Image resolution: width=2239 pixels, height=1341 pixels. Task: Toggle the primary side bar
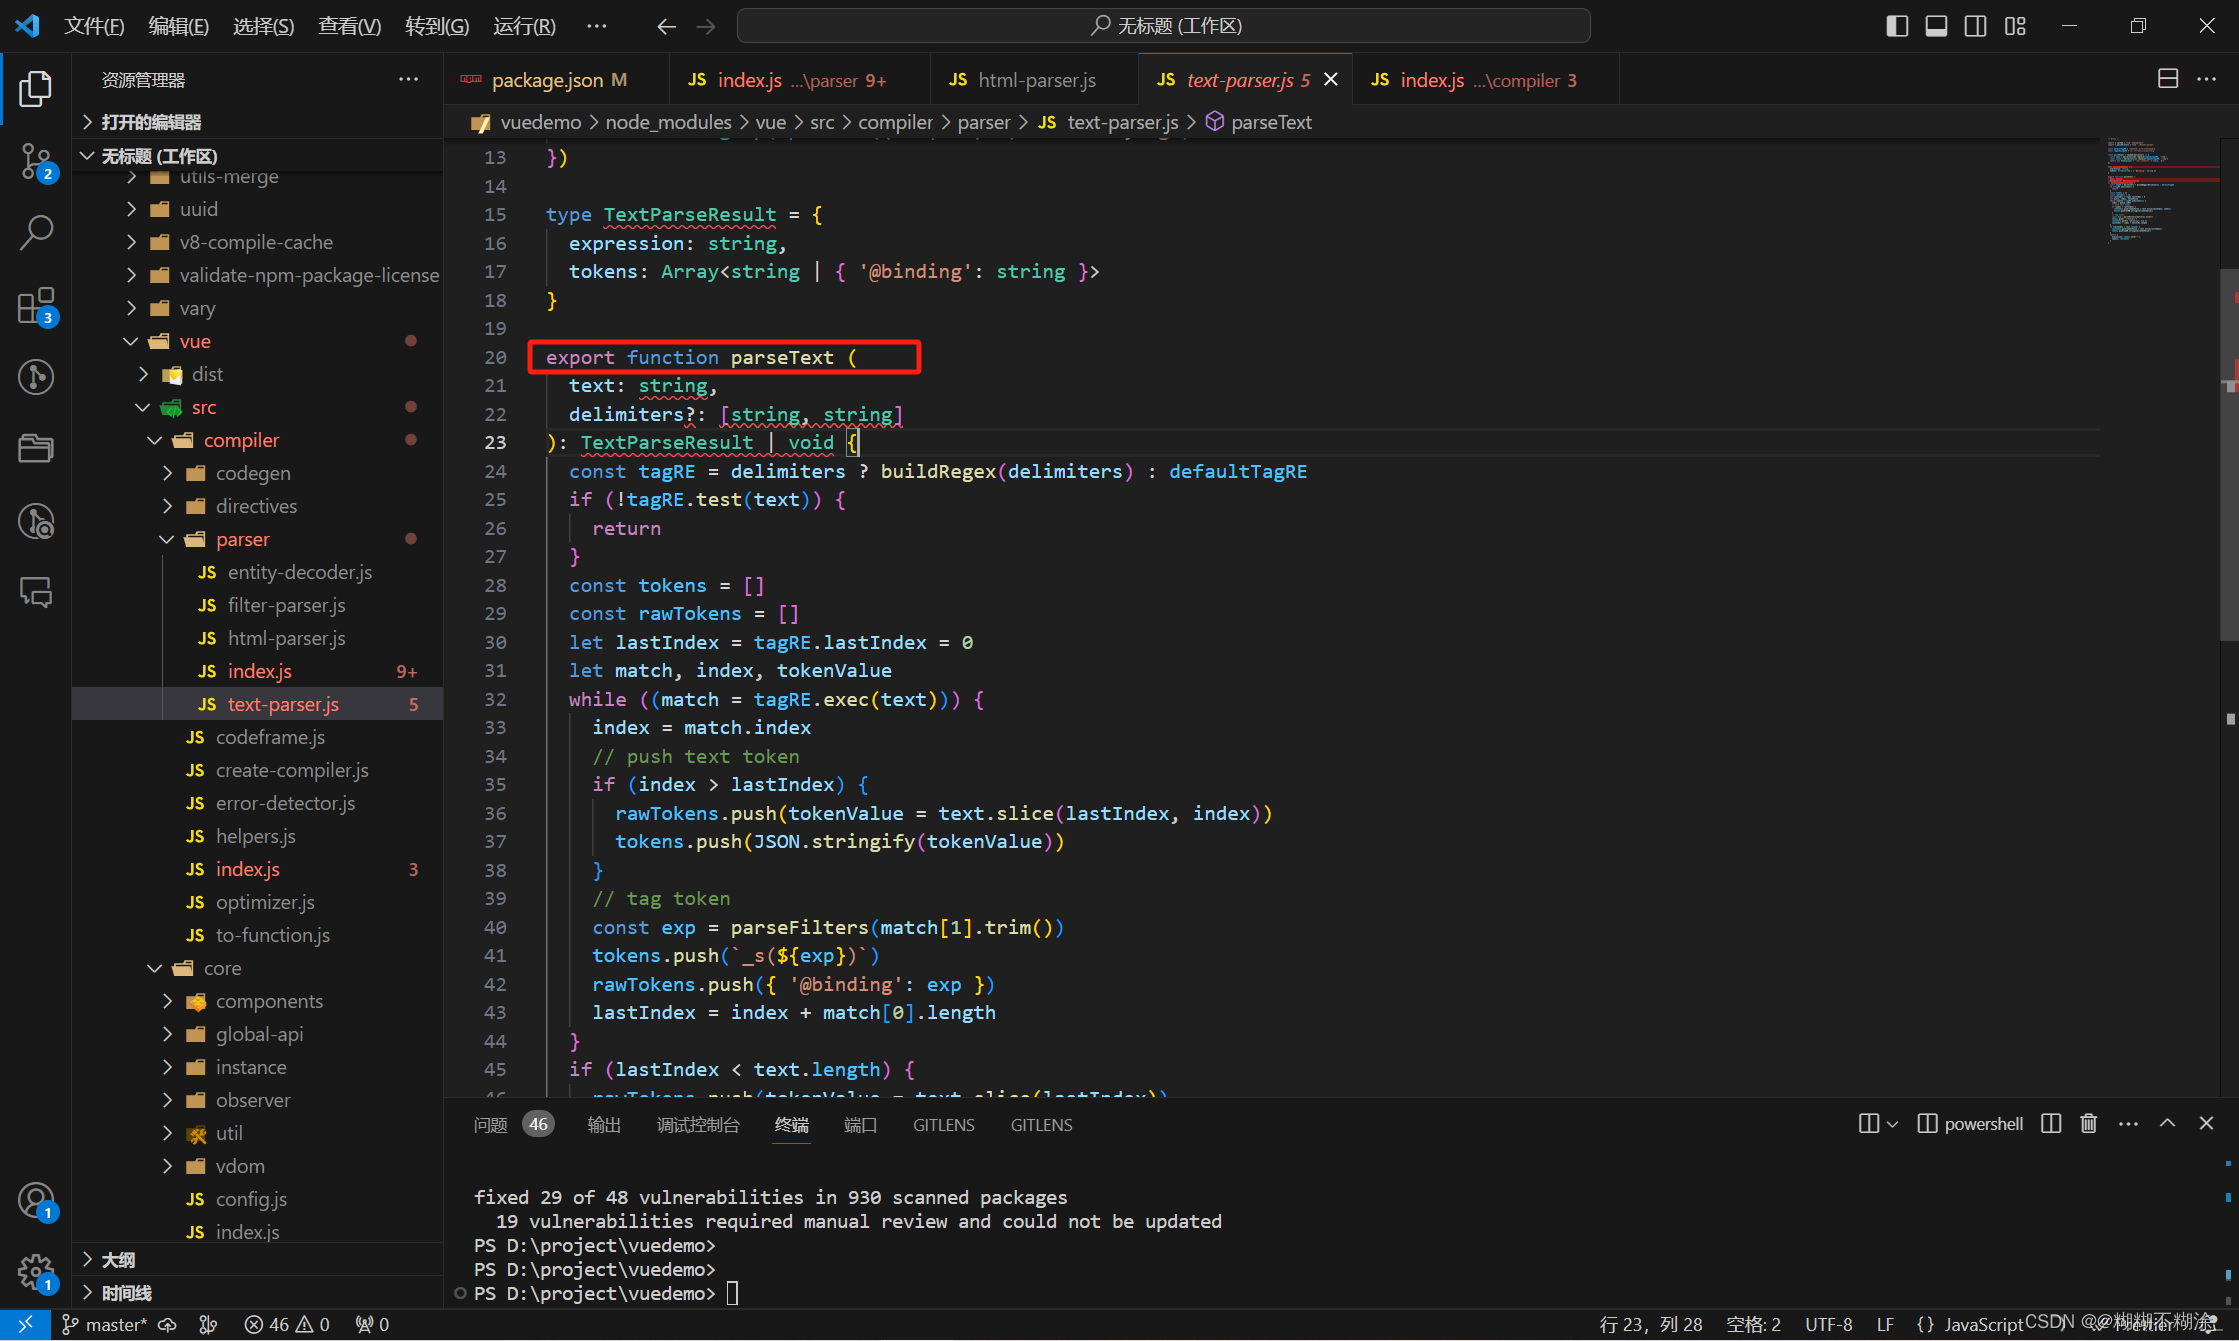(1896, 26)
